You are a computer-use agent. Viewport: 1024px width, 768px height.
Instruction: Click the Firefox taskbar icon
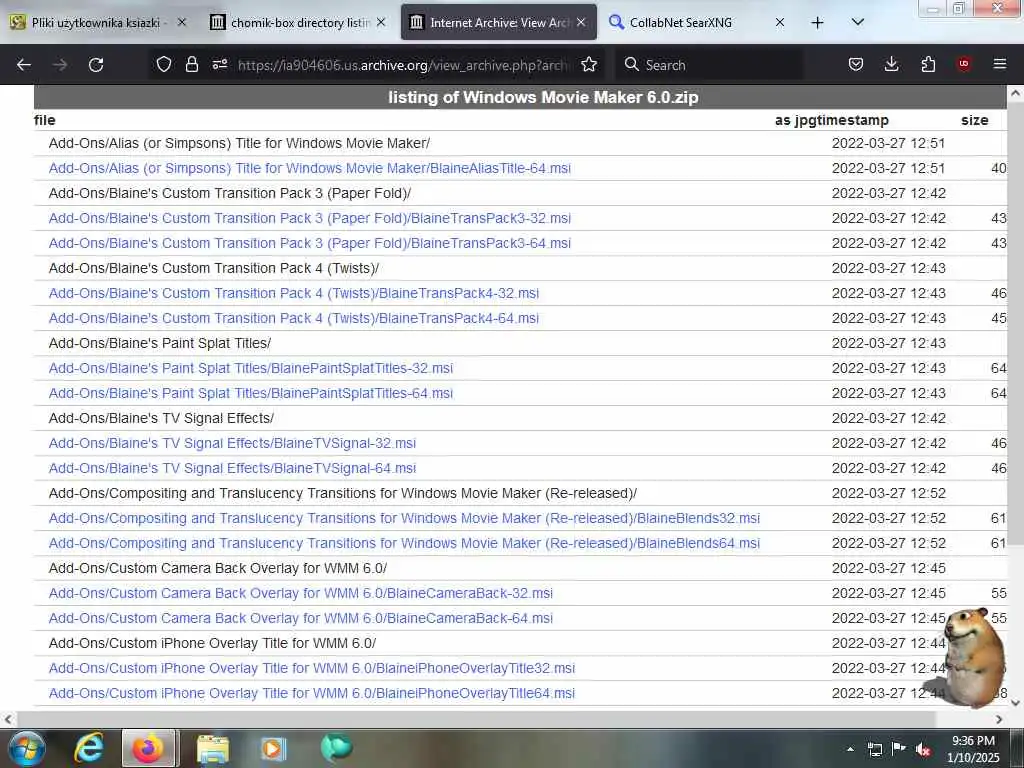(x=148, y=748)
